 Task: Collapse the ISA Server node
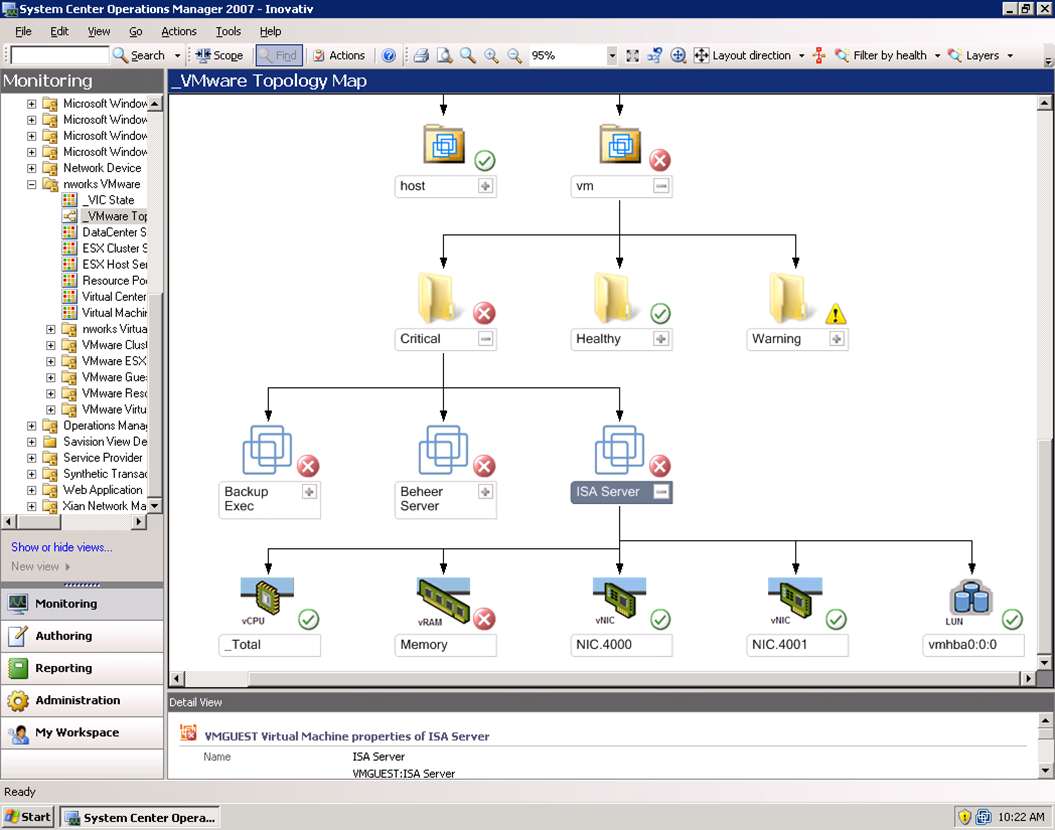point(661,492)
